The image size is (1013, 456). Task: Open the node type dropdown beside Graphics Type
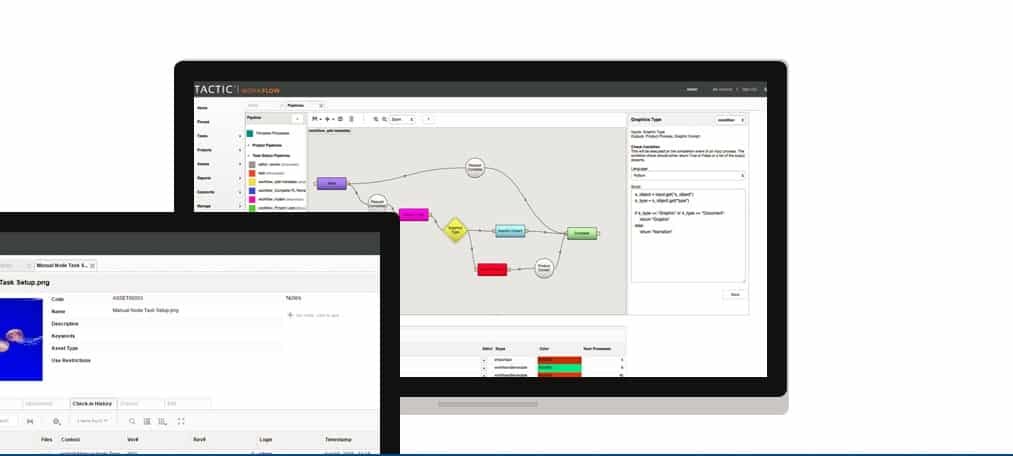(x=730, y=119)
